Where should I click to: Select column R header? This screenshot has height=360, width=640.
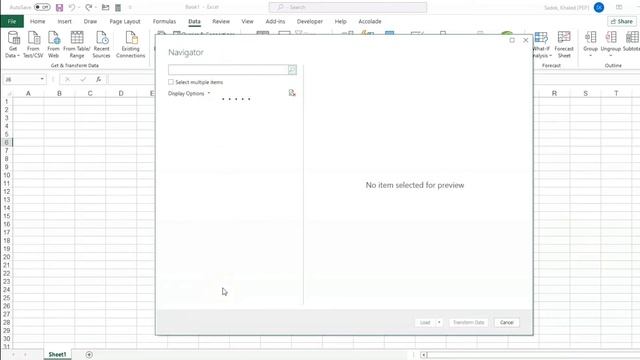(554, 93)
